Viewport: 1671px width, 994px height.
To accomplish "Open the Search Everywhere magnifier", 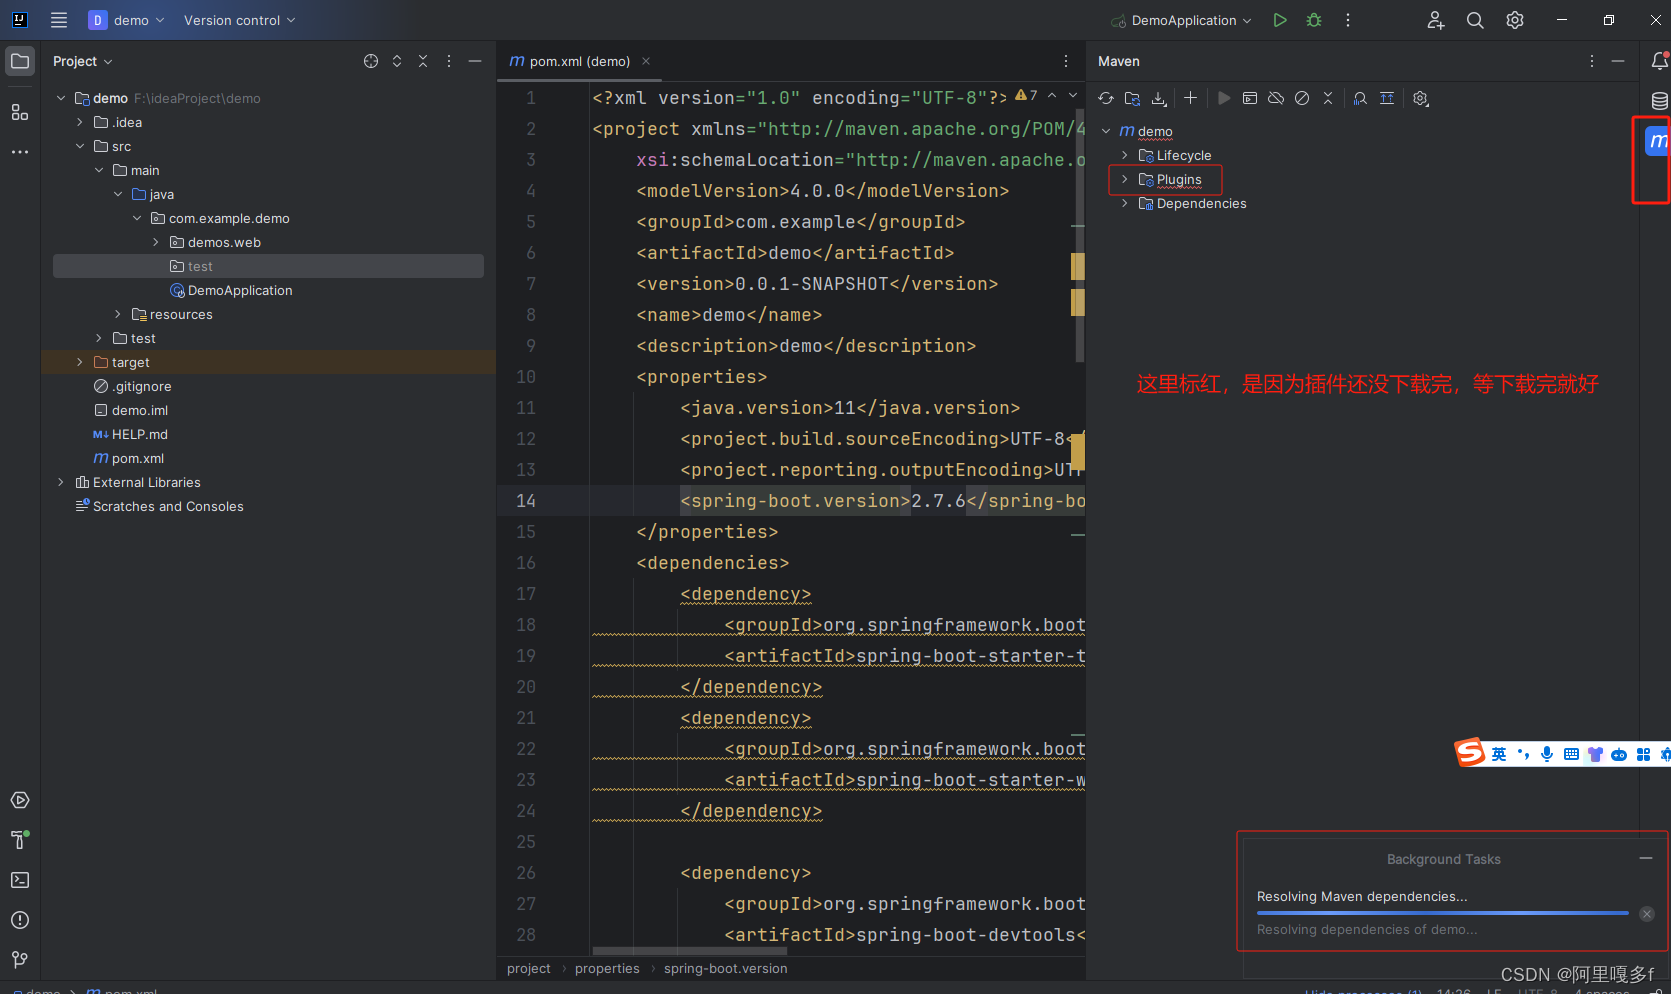I will coord(1475,20).
